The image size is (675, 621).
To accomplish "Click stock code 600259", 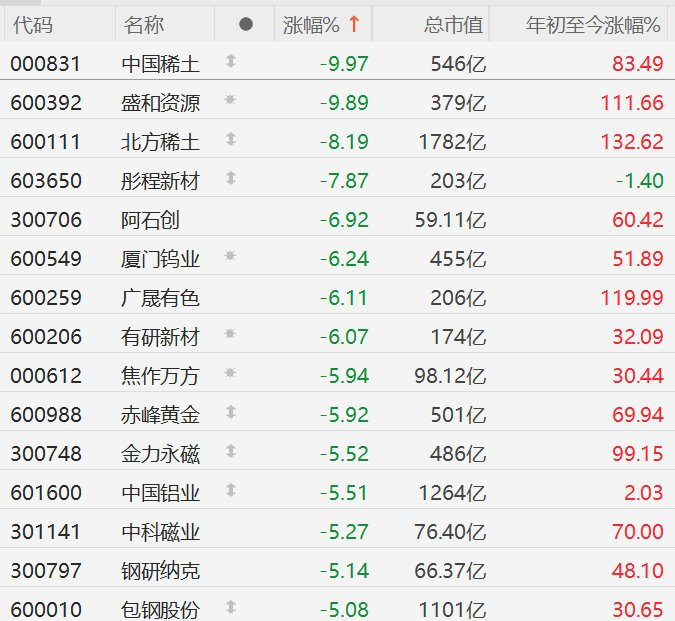I will pyautogui.click(x=46, y=298).
